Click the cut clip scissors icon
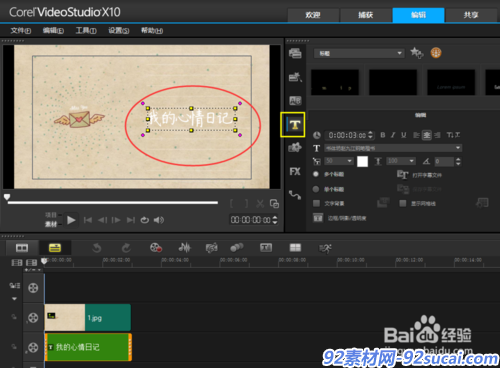The image size is (500, 368). (260, 203)
